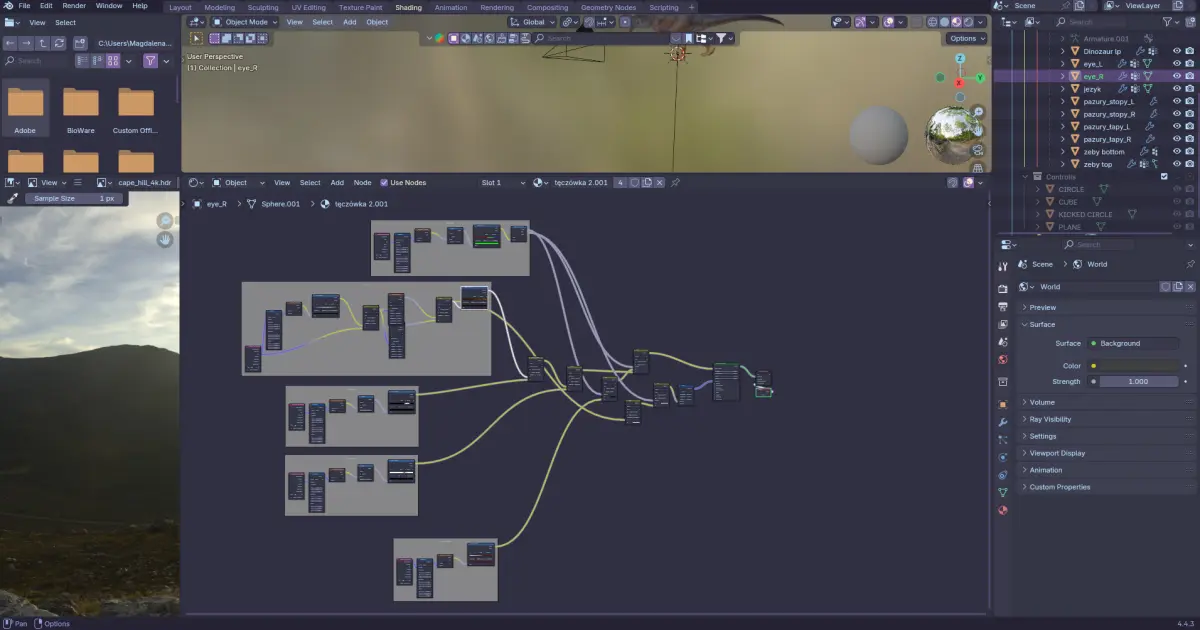This screenshot has height=630, width=1200.
Task: Toggle eye_R visibility eye icon
Action: pyautogui.click(x=1177, y=76)
